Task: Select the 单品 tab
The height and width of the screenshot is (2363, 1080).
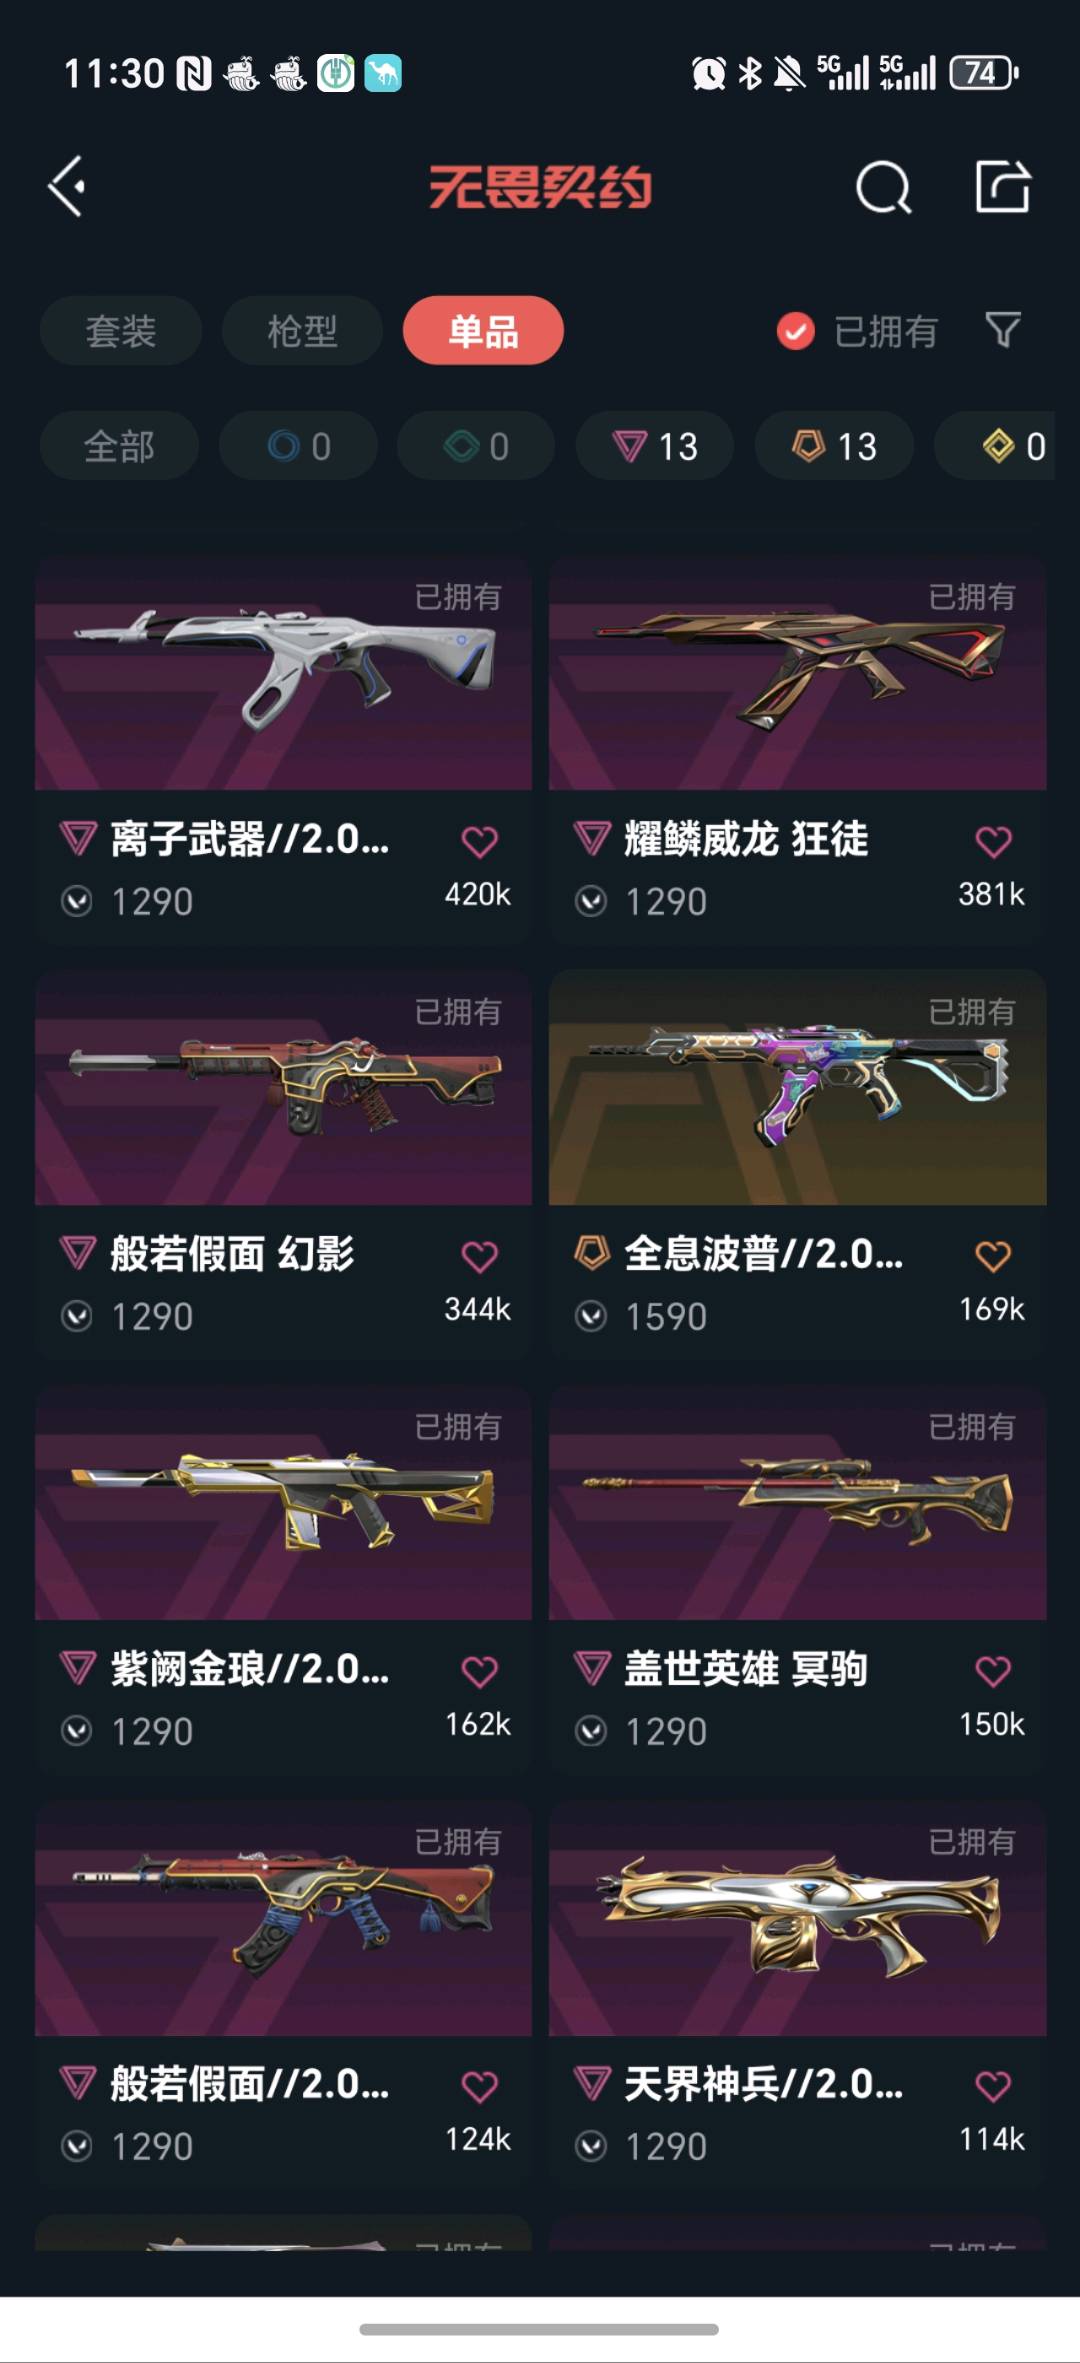Action: (483, 331)
